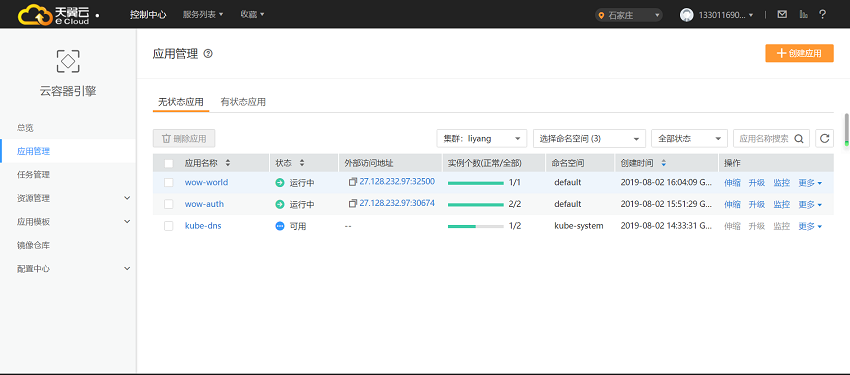This screenshot has height=375, width=850.
Task: Switch to 有状态应用 tab
Action: (x=243, y=102)
